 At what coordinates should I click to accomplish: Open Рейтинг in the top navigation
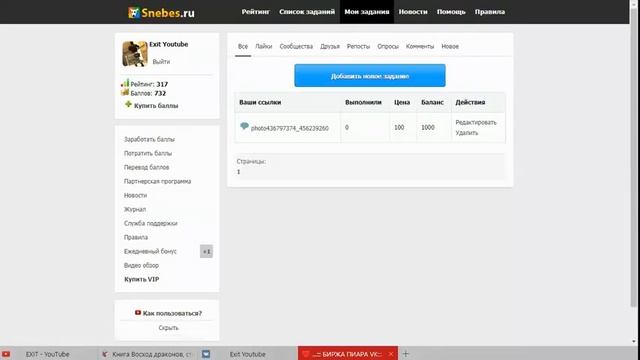[256, 12]
